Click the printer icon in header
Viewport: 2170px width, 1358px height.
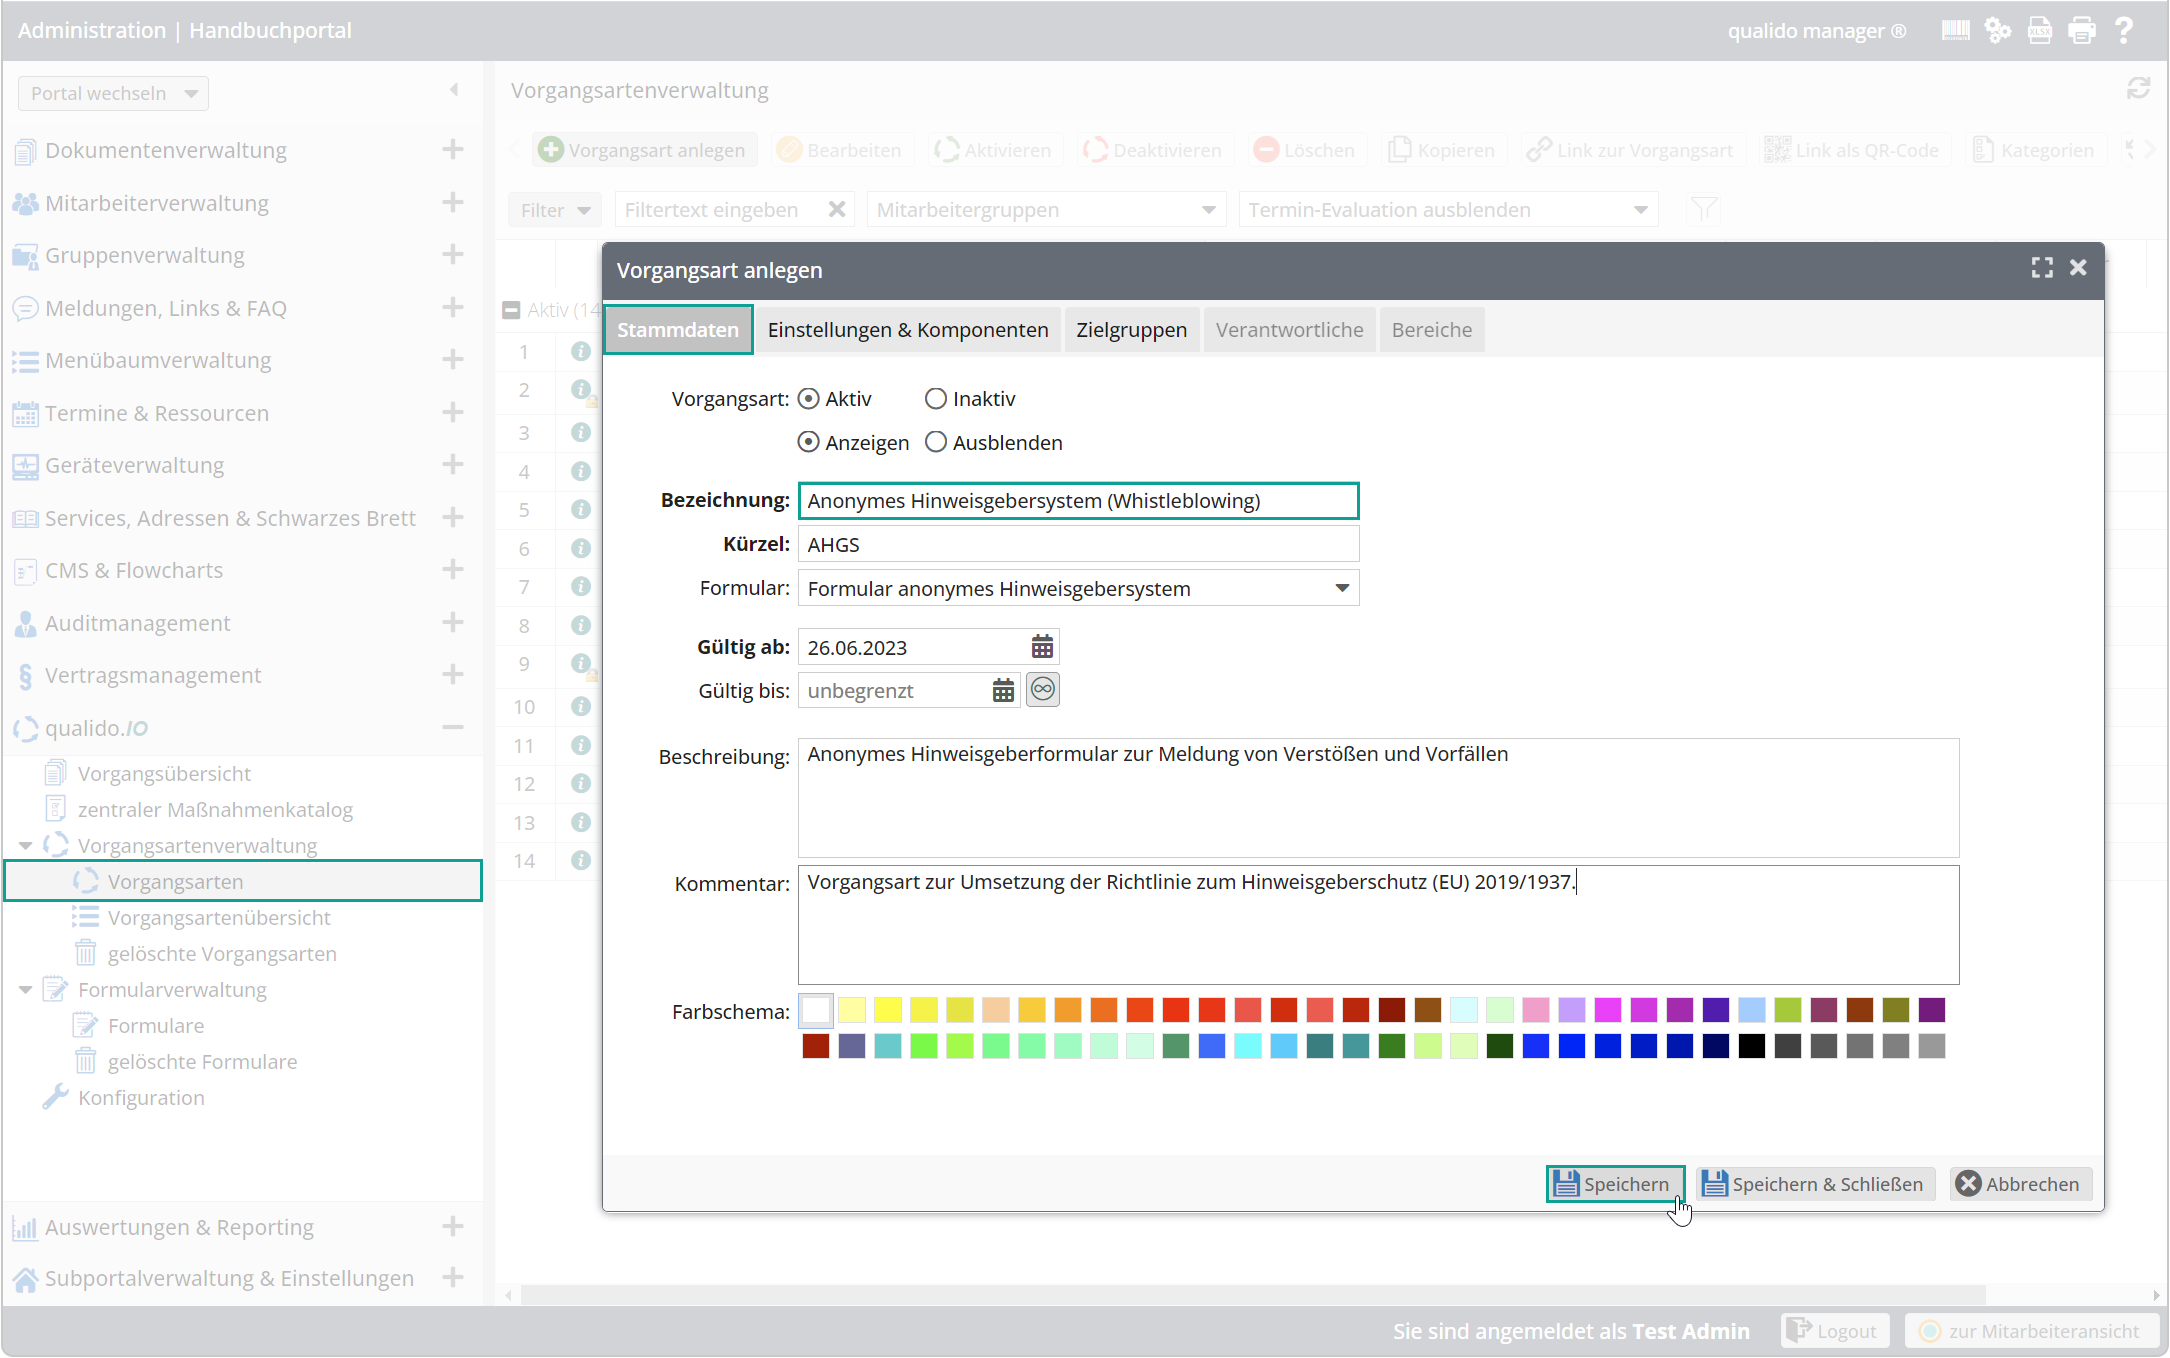click(2082, 31)
